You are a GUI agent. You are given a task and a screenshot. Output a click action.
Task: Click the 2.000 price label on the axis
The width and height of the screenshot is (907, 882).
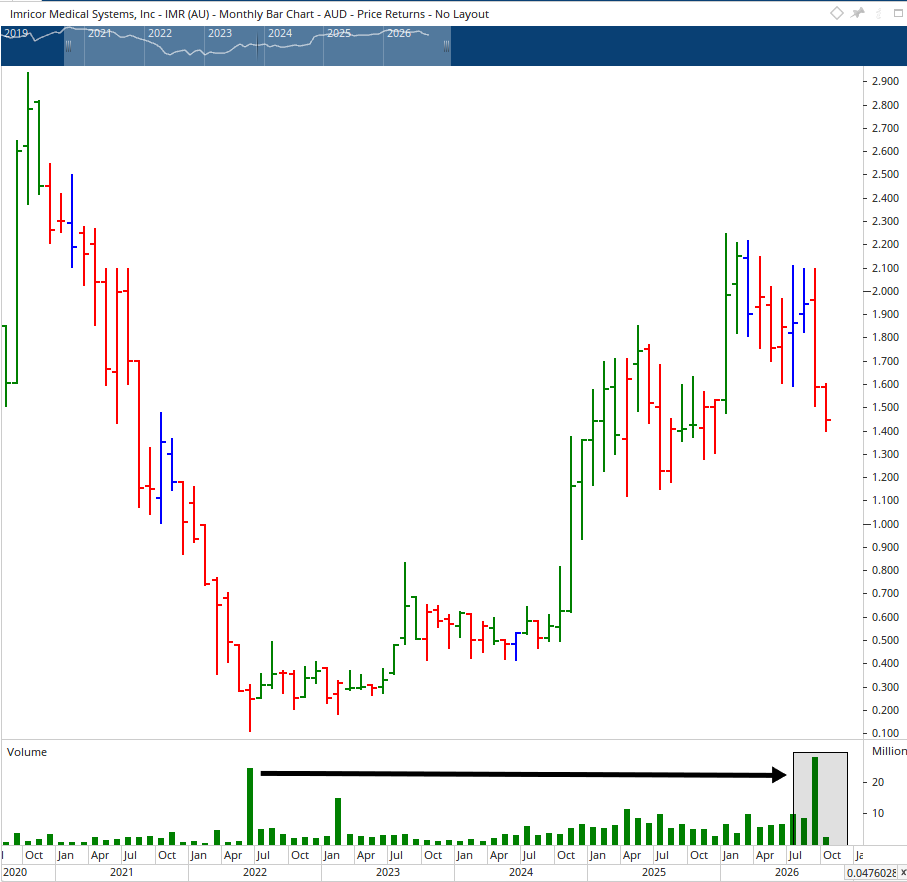[885, 291]
